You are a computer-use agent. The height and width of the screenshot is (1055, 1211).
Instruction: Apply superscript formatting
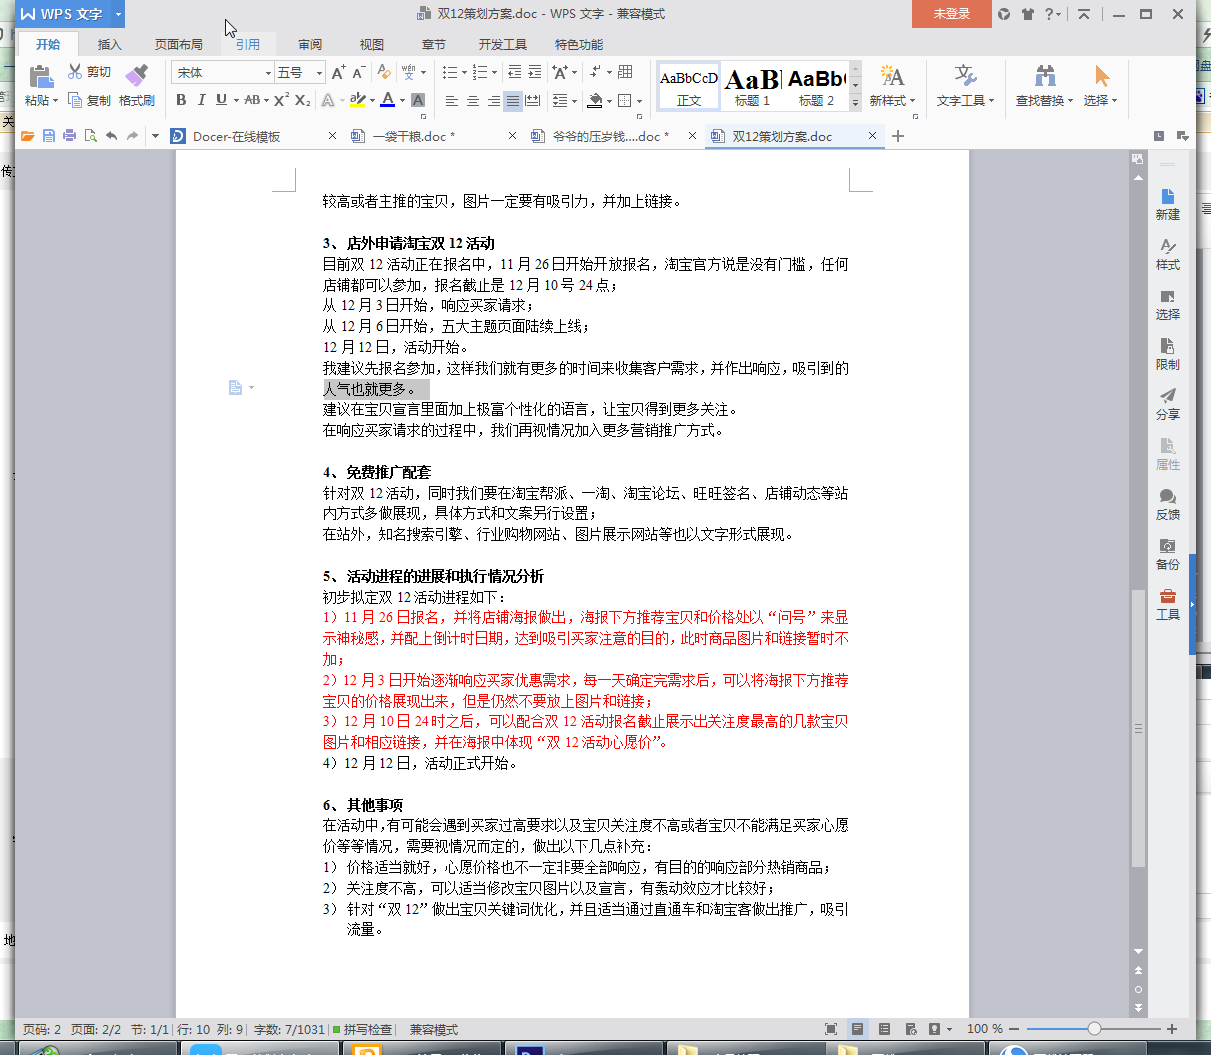point(281,100)
